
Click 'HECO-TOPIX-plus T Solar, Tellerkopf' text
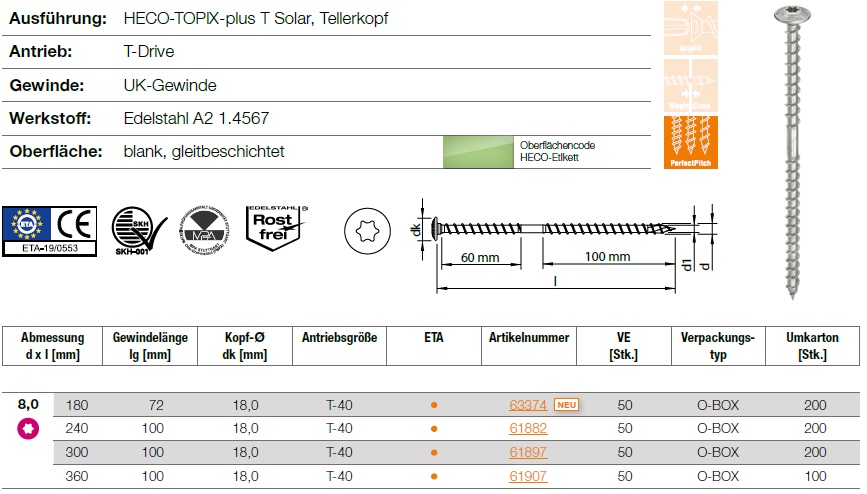point(256,19)
